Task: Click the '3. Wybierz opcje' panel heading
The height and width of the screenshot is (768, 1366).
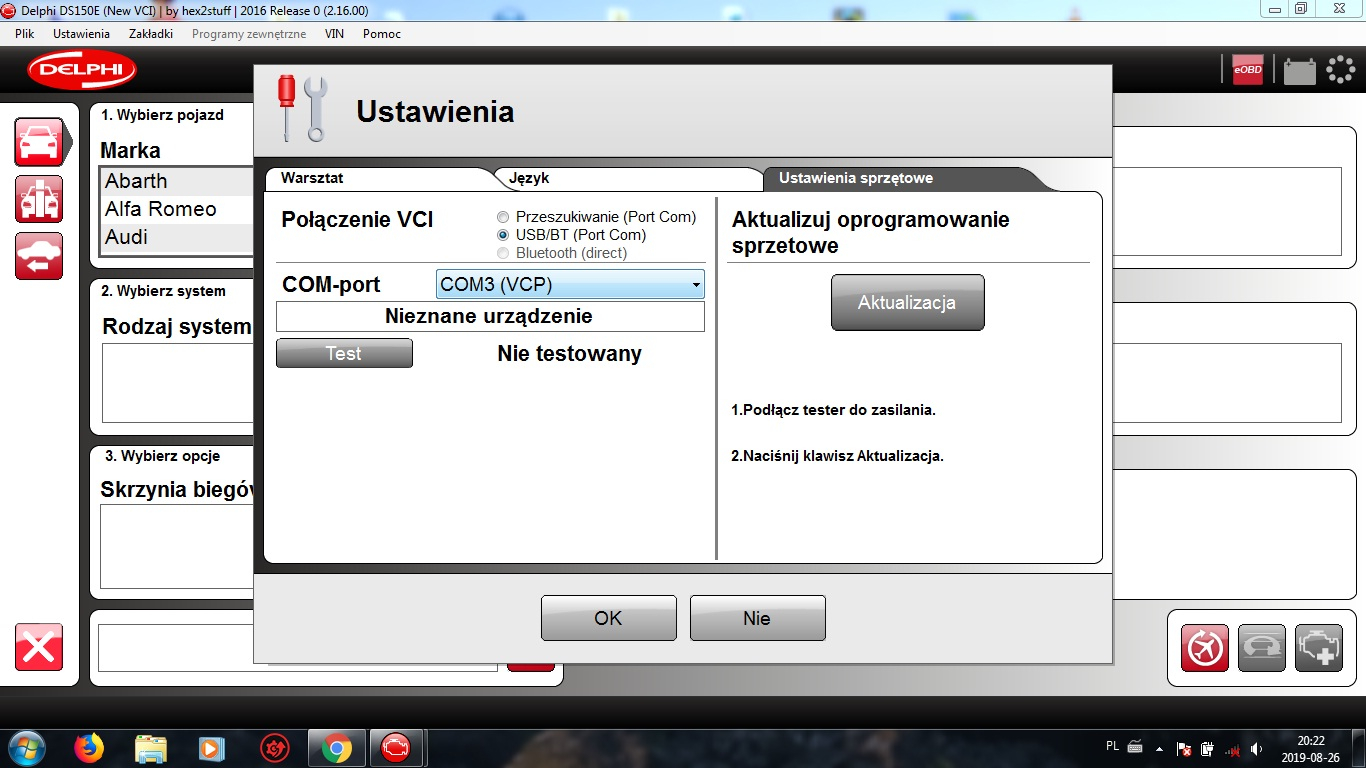Action: click(x=162, y=456)
